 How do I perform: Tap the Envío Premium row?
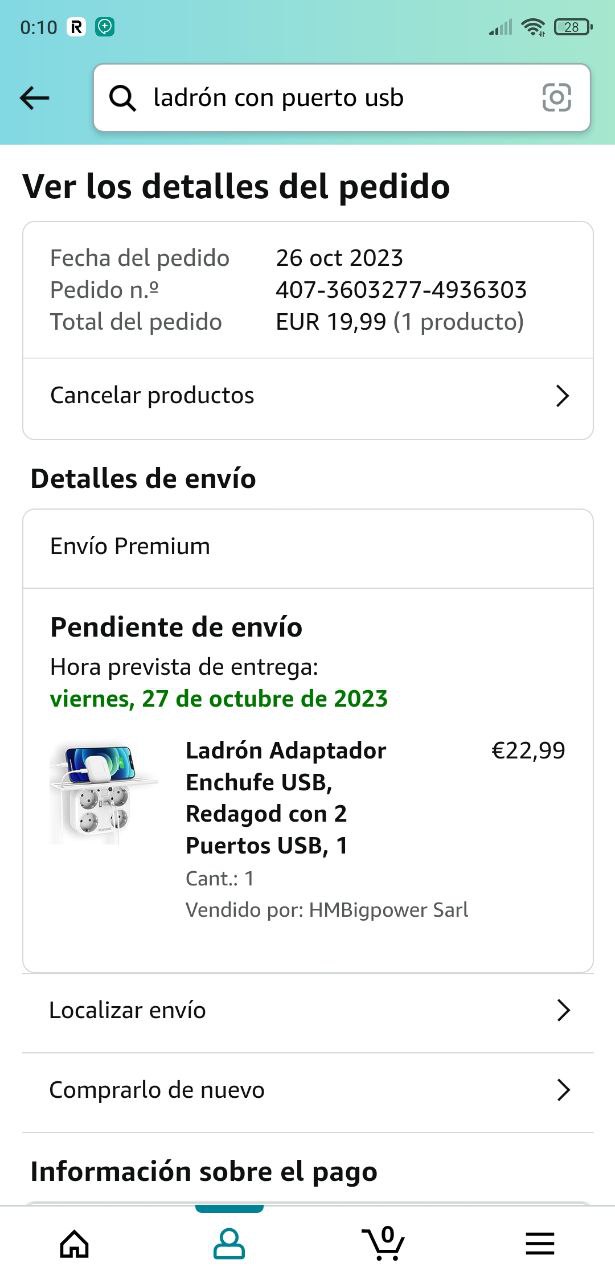coord(308,548)
